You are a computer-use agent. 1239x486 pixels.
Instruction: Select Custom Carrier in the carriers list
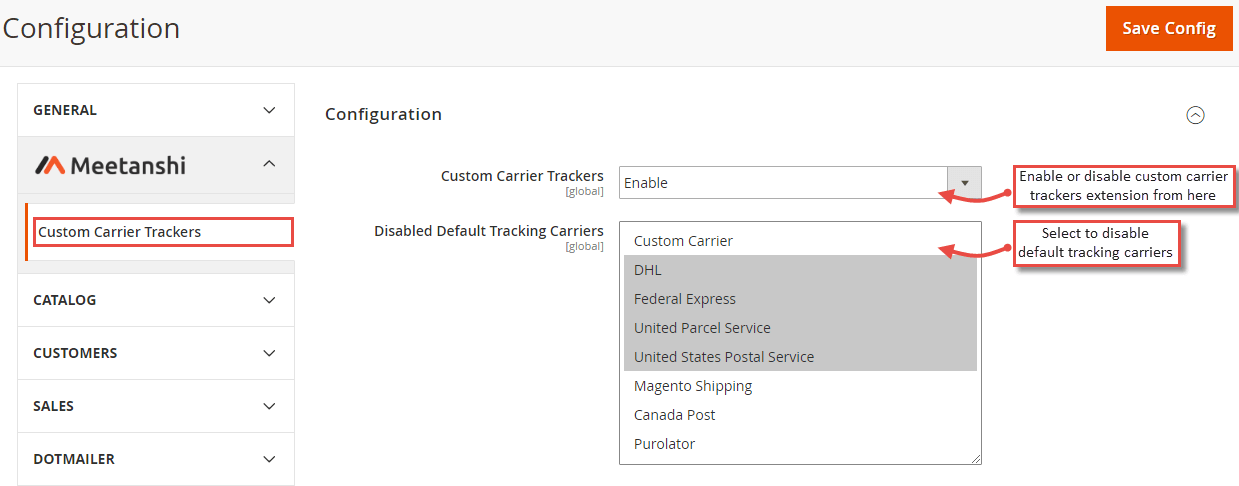point(800,241)
